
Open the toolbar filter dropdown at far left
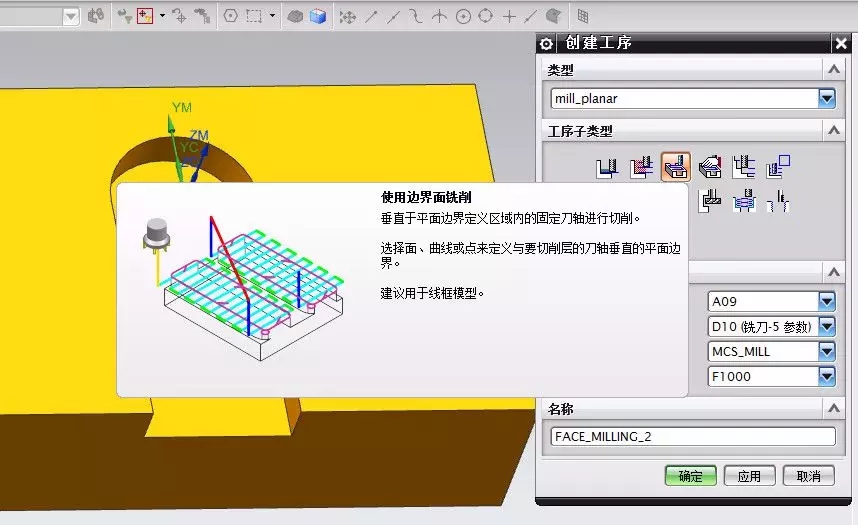pos(71,17)
